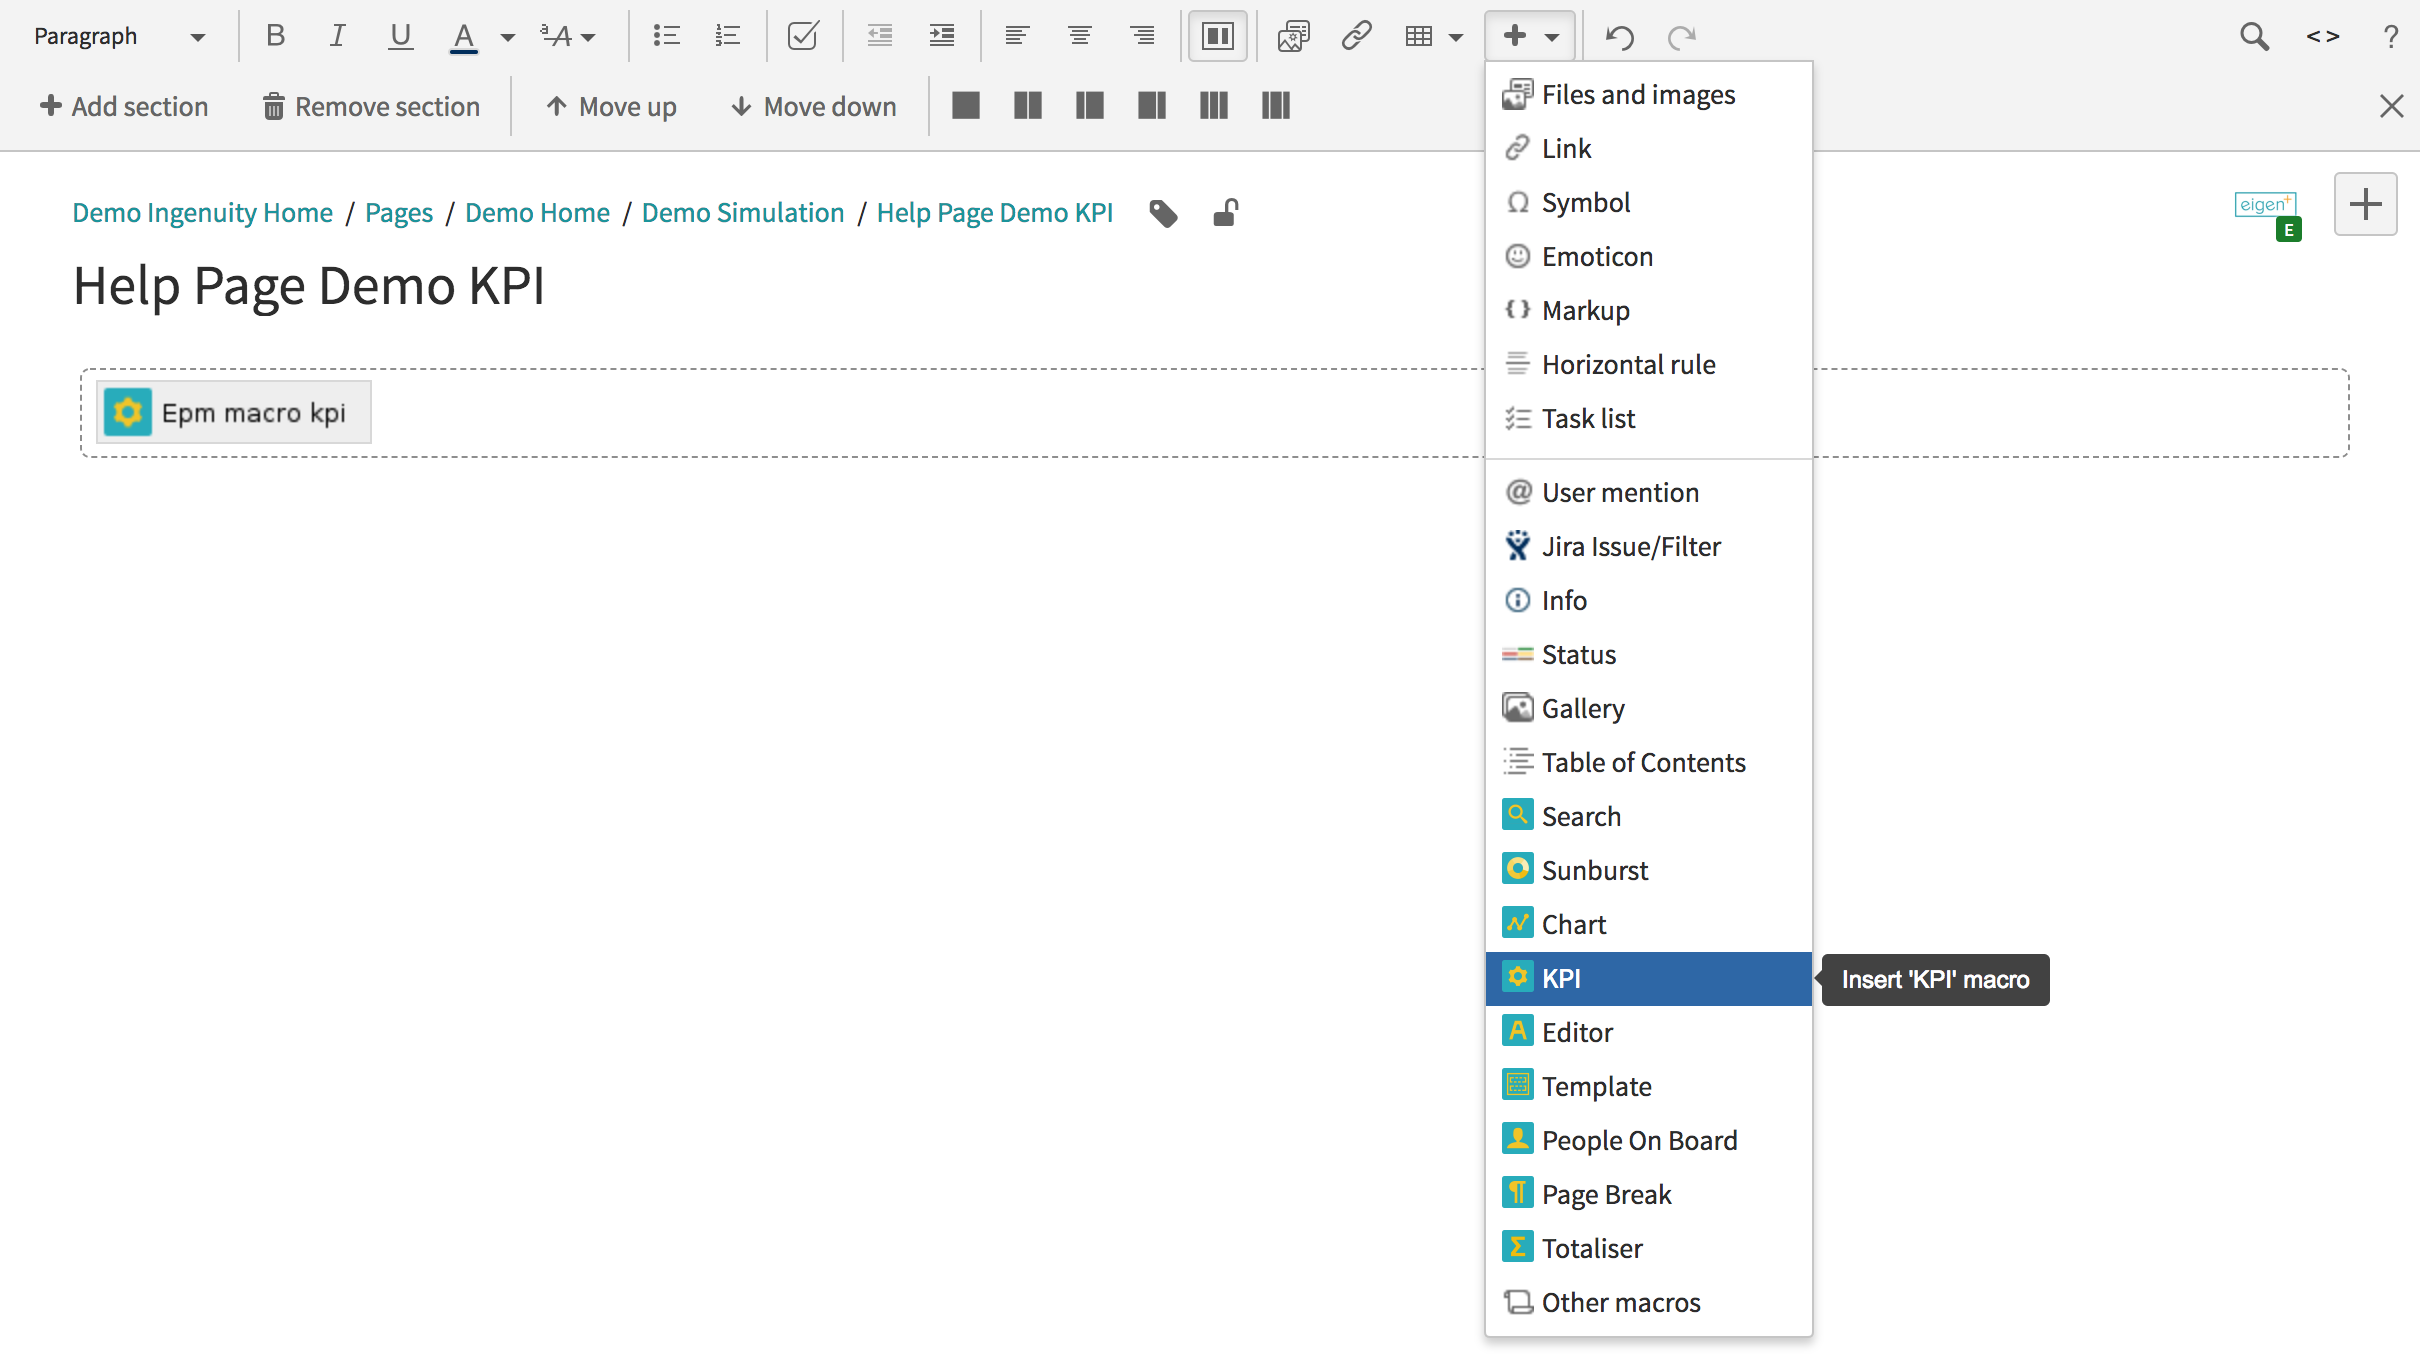Click the page restrictions unlock icon
Viewport: 2420px width, 1354px height.
[1225, 213]
